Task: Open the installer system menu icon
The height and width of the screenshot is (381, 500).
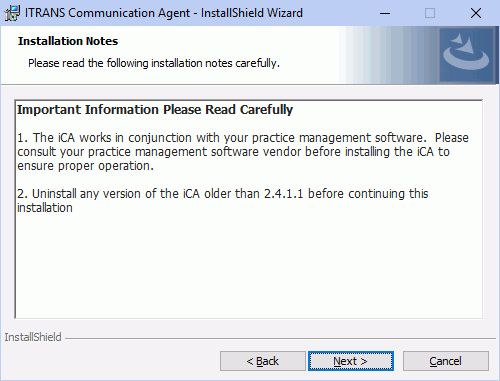Action: 12,13
